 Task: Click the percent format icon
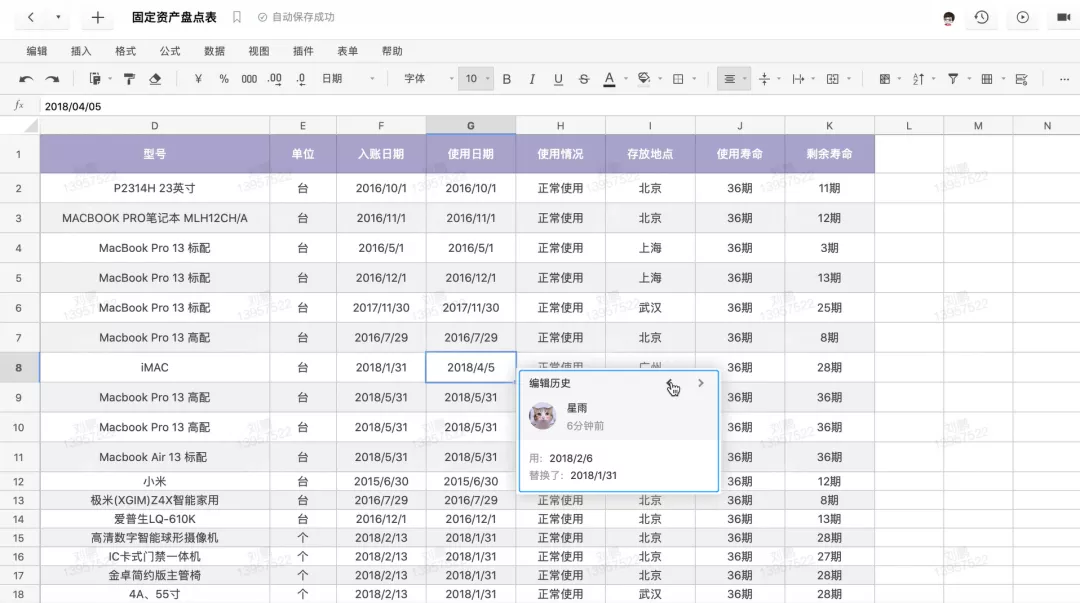point(223,79)
